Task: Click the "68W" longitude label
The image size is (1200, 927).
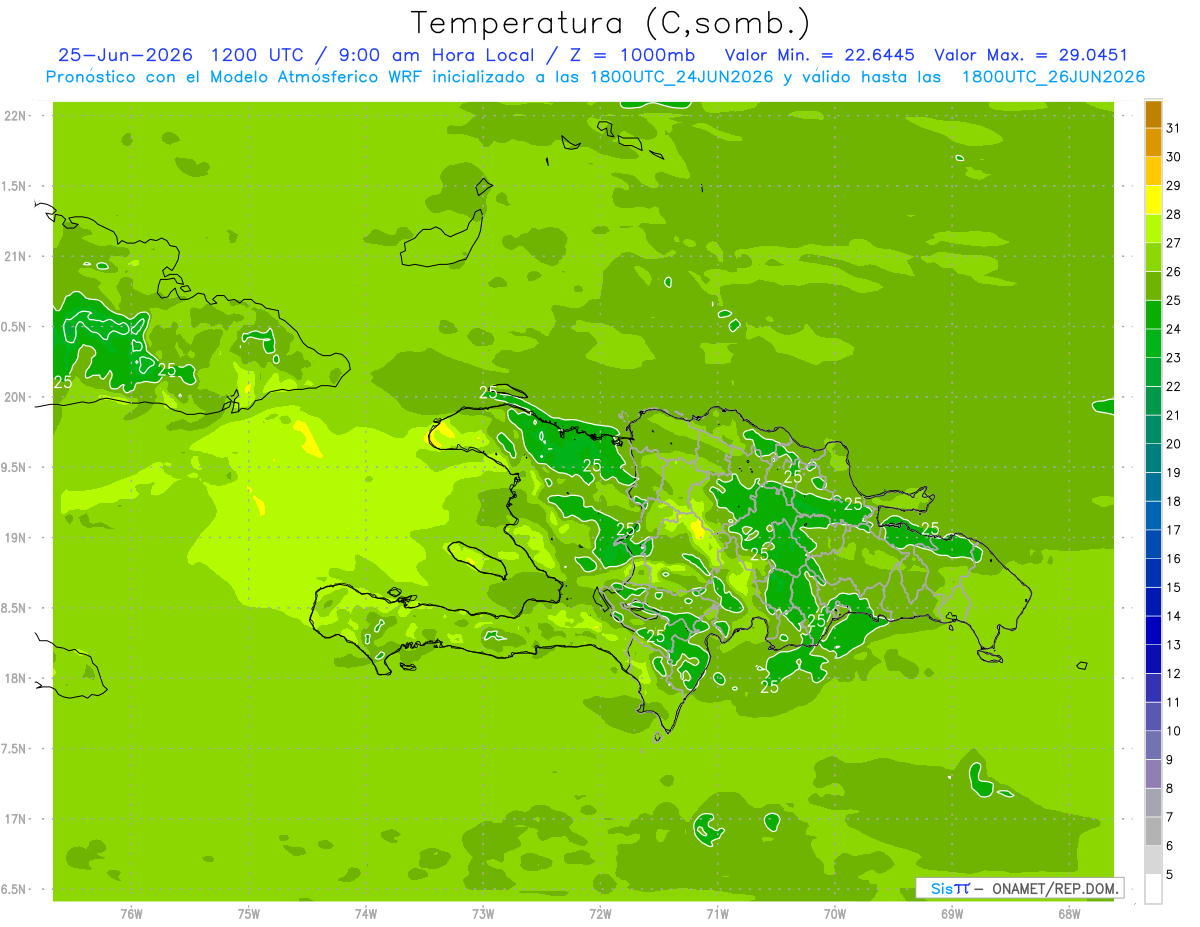Action: coord(1069,914)
